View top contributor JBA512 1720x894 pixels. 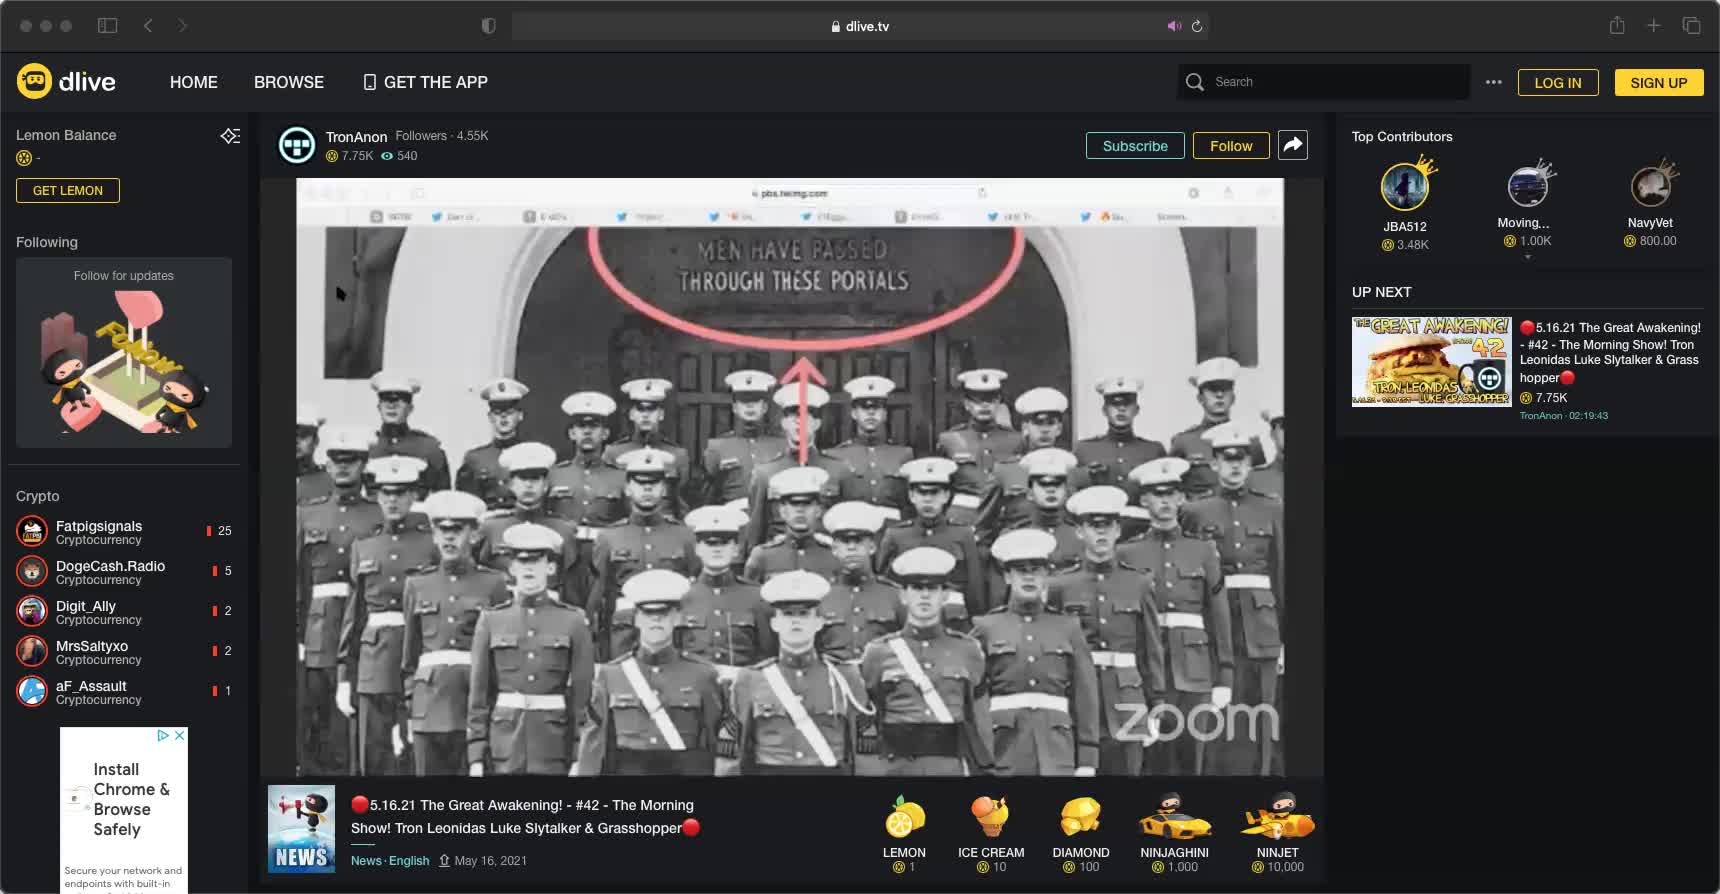click(x=1405, y=205)
